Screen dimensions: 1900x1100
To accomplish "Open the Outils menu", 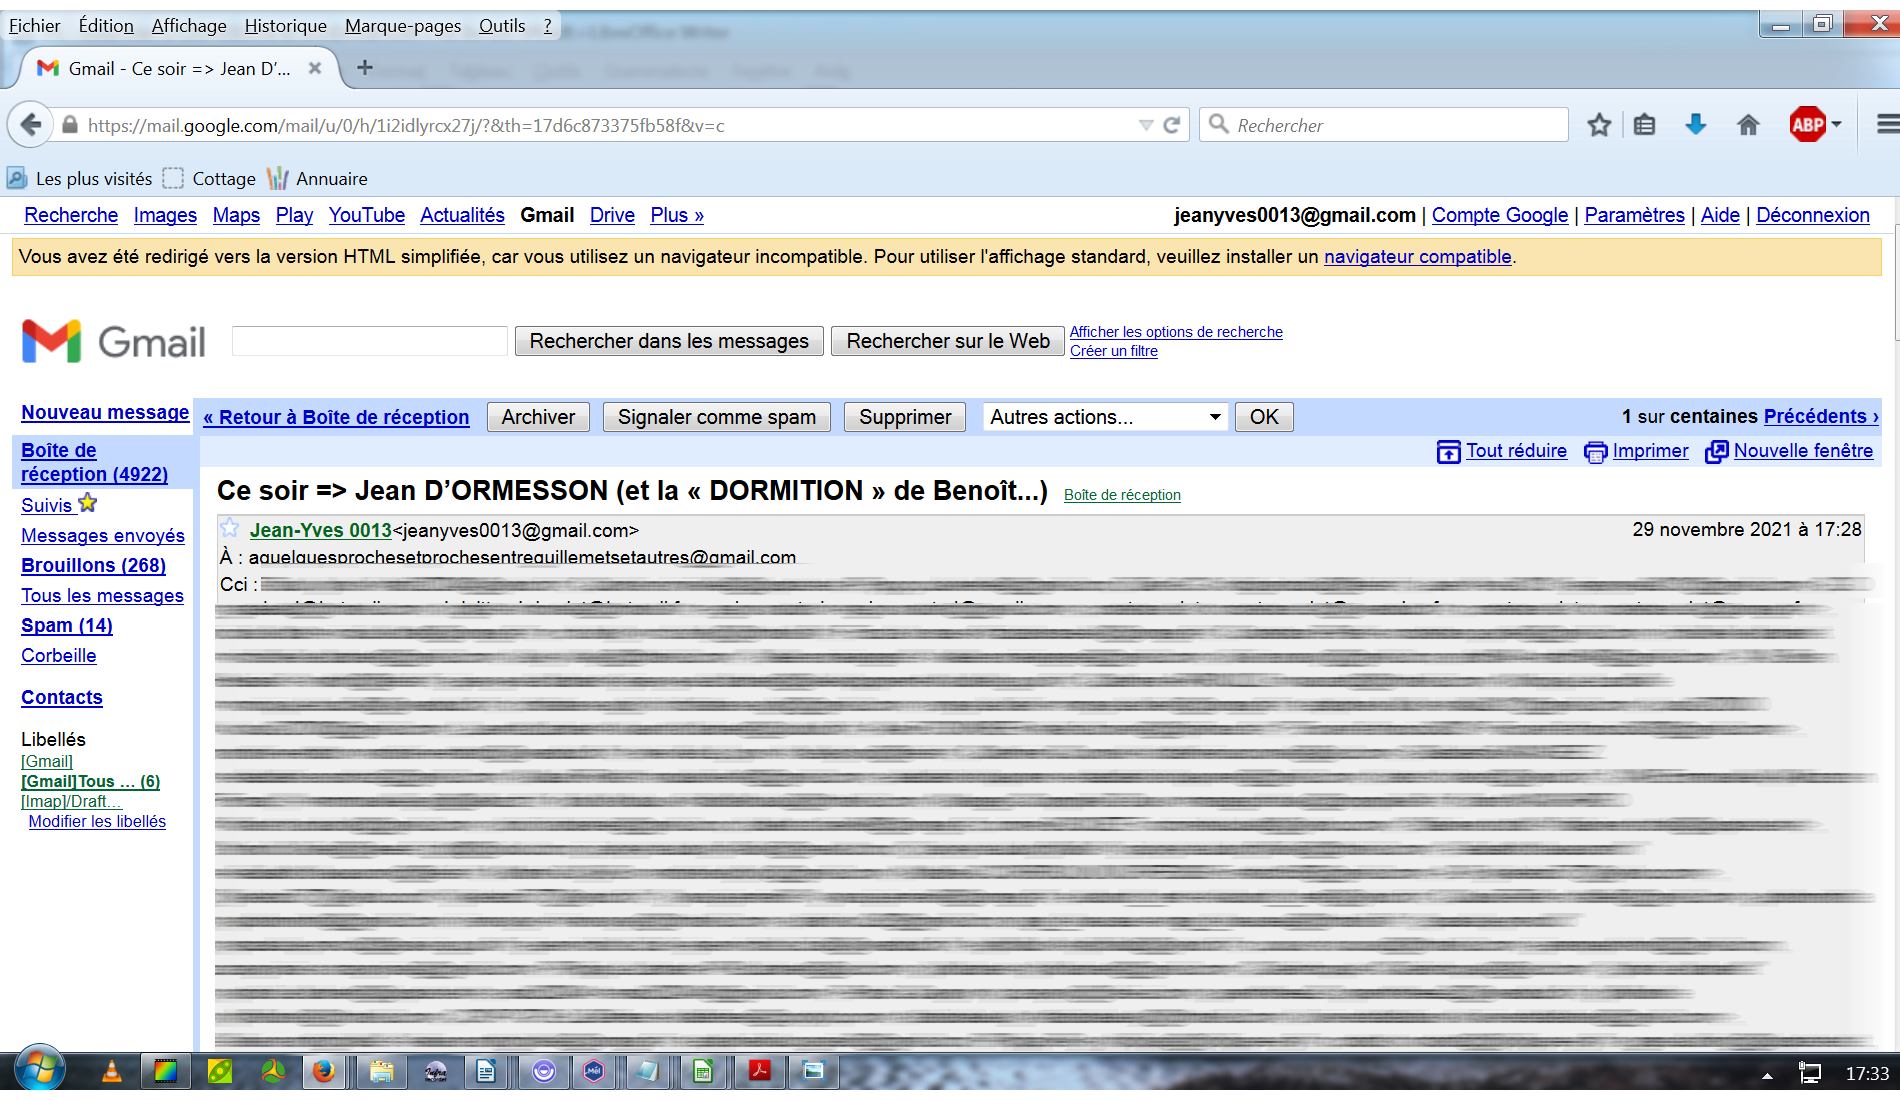I will [502, 26].
